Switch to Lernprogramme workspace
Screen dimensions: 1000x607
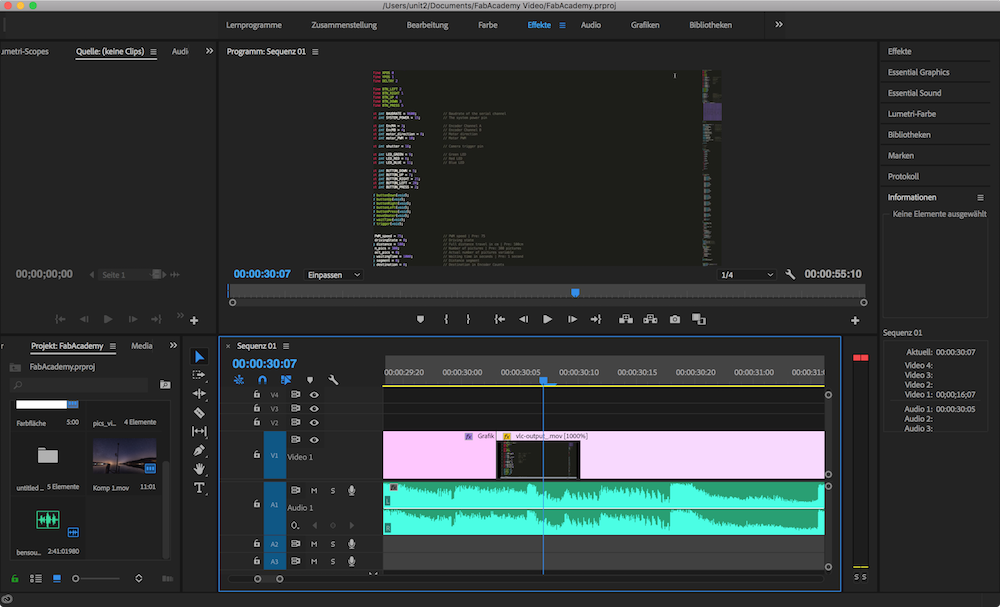254,25
